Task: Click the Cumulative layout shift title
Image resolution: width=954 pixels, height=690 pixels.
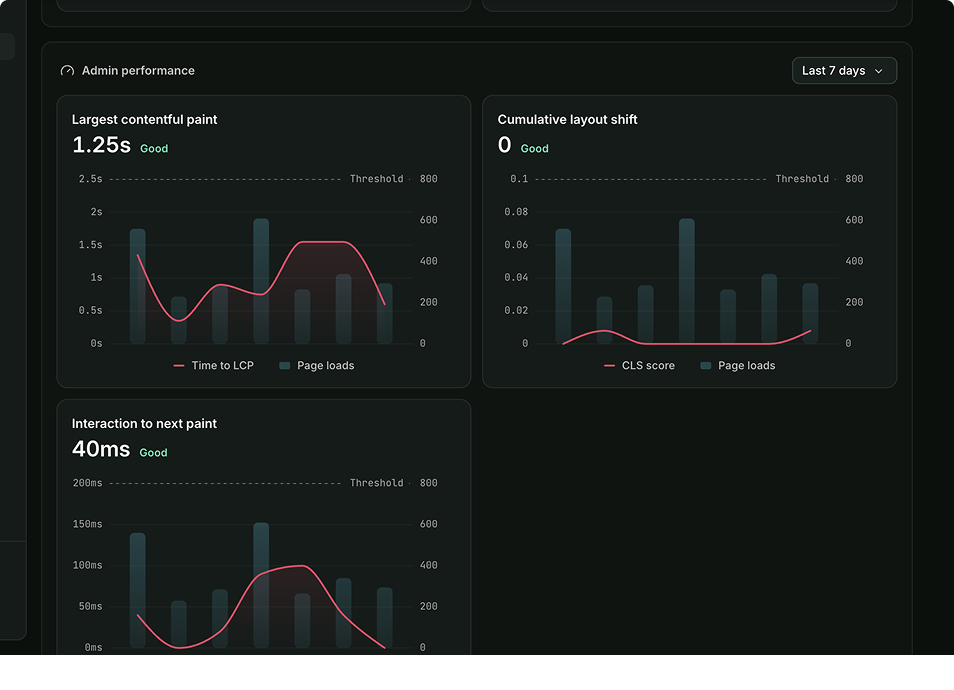Action: 567,119
